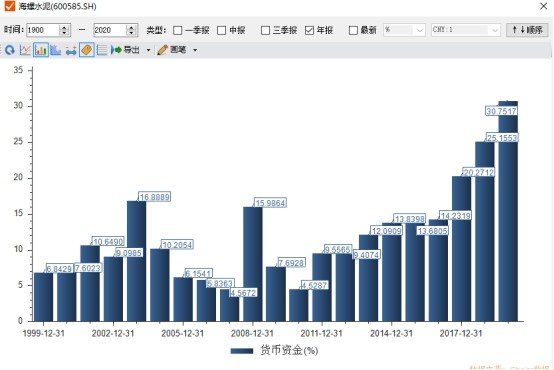Viewport: 554px width, 370px height.
Task: Enable the 中报 checkbox
Action: pyautogui.click(x=222, y=30)
